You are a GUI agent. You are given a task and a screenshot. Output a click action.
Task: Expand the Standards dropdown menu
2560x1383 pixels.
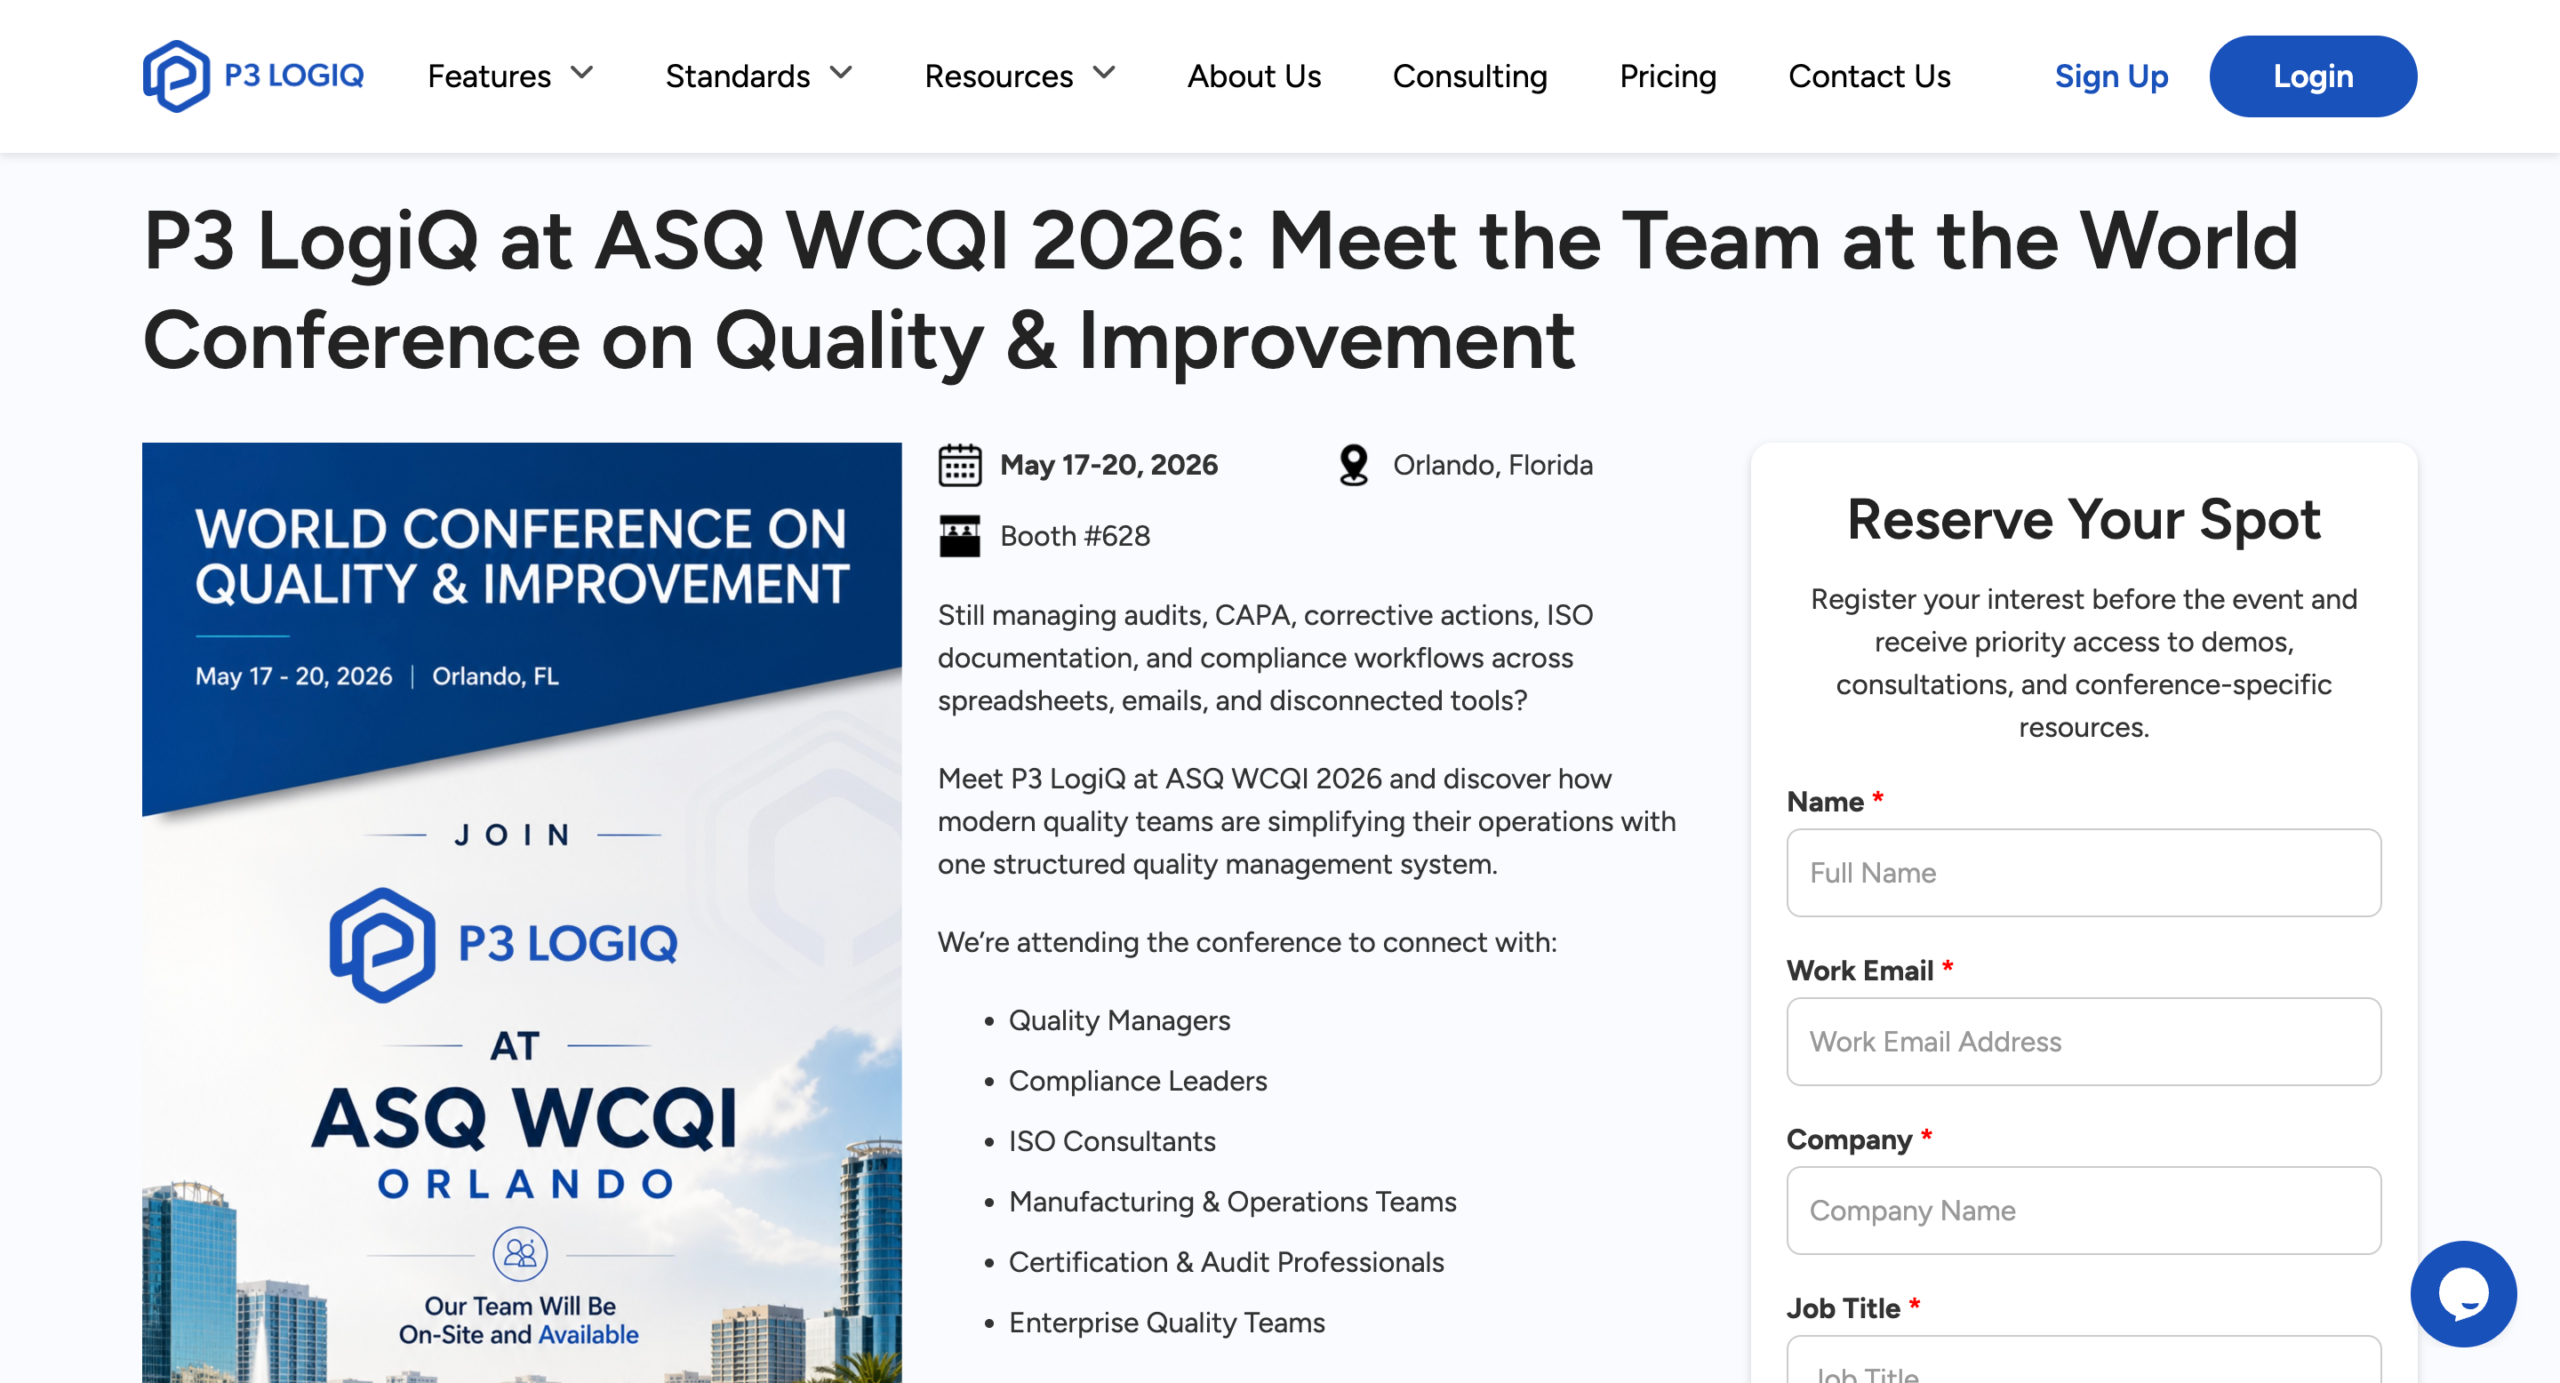[760, 76]
